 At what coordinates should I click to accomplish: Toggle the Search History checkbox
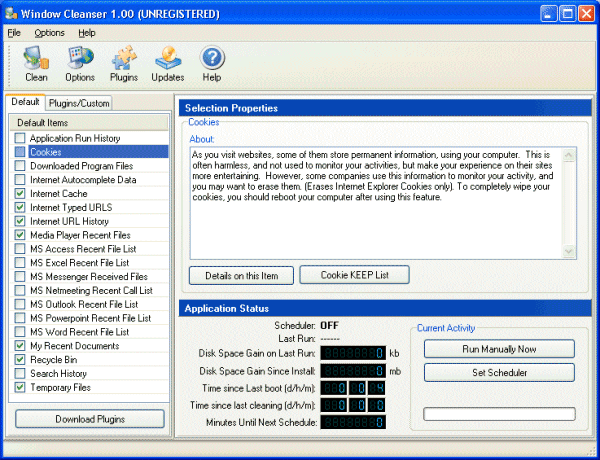(x=21, y=373)
